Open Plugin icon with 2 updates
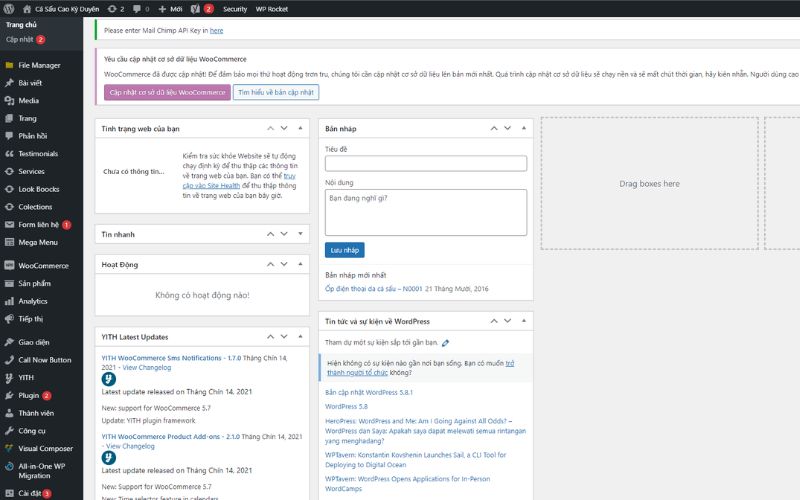Screen dimensions: 800x500 [x=9, y=395]
